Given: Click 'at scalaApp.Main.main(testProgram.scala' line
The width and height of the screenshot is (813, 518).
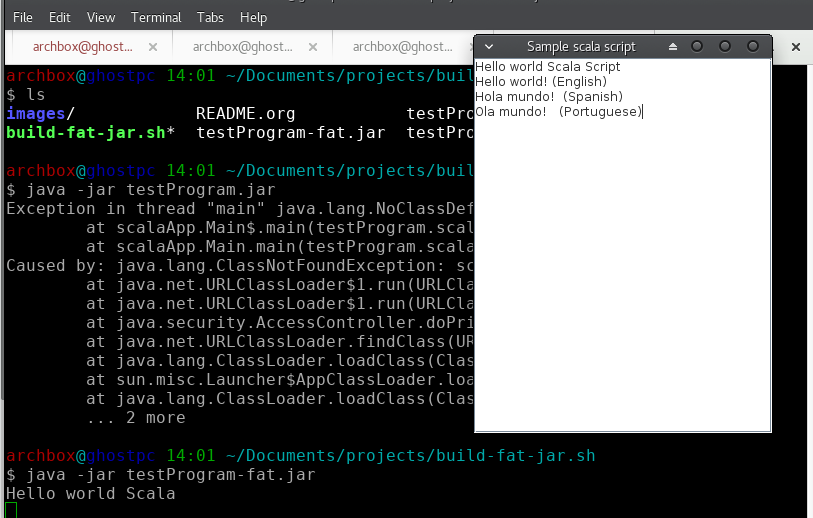Looking at the screenshot, I should click(x=280, y=247).
